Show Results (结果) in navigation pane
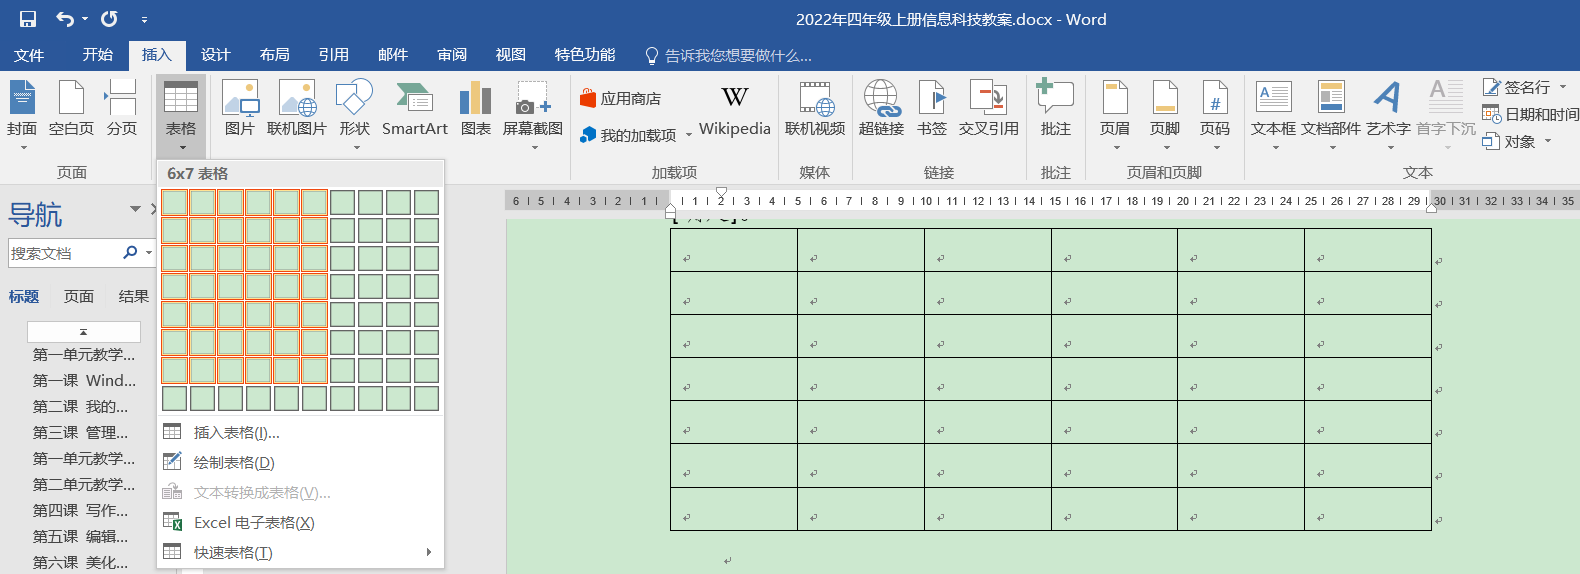 (134, 296)
